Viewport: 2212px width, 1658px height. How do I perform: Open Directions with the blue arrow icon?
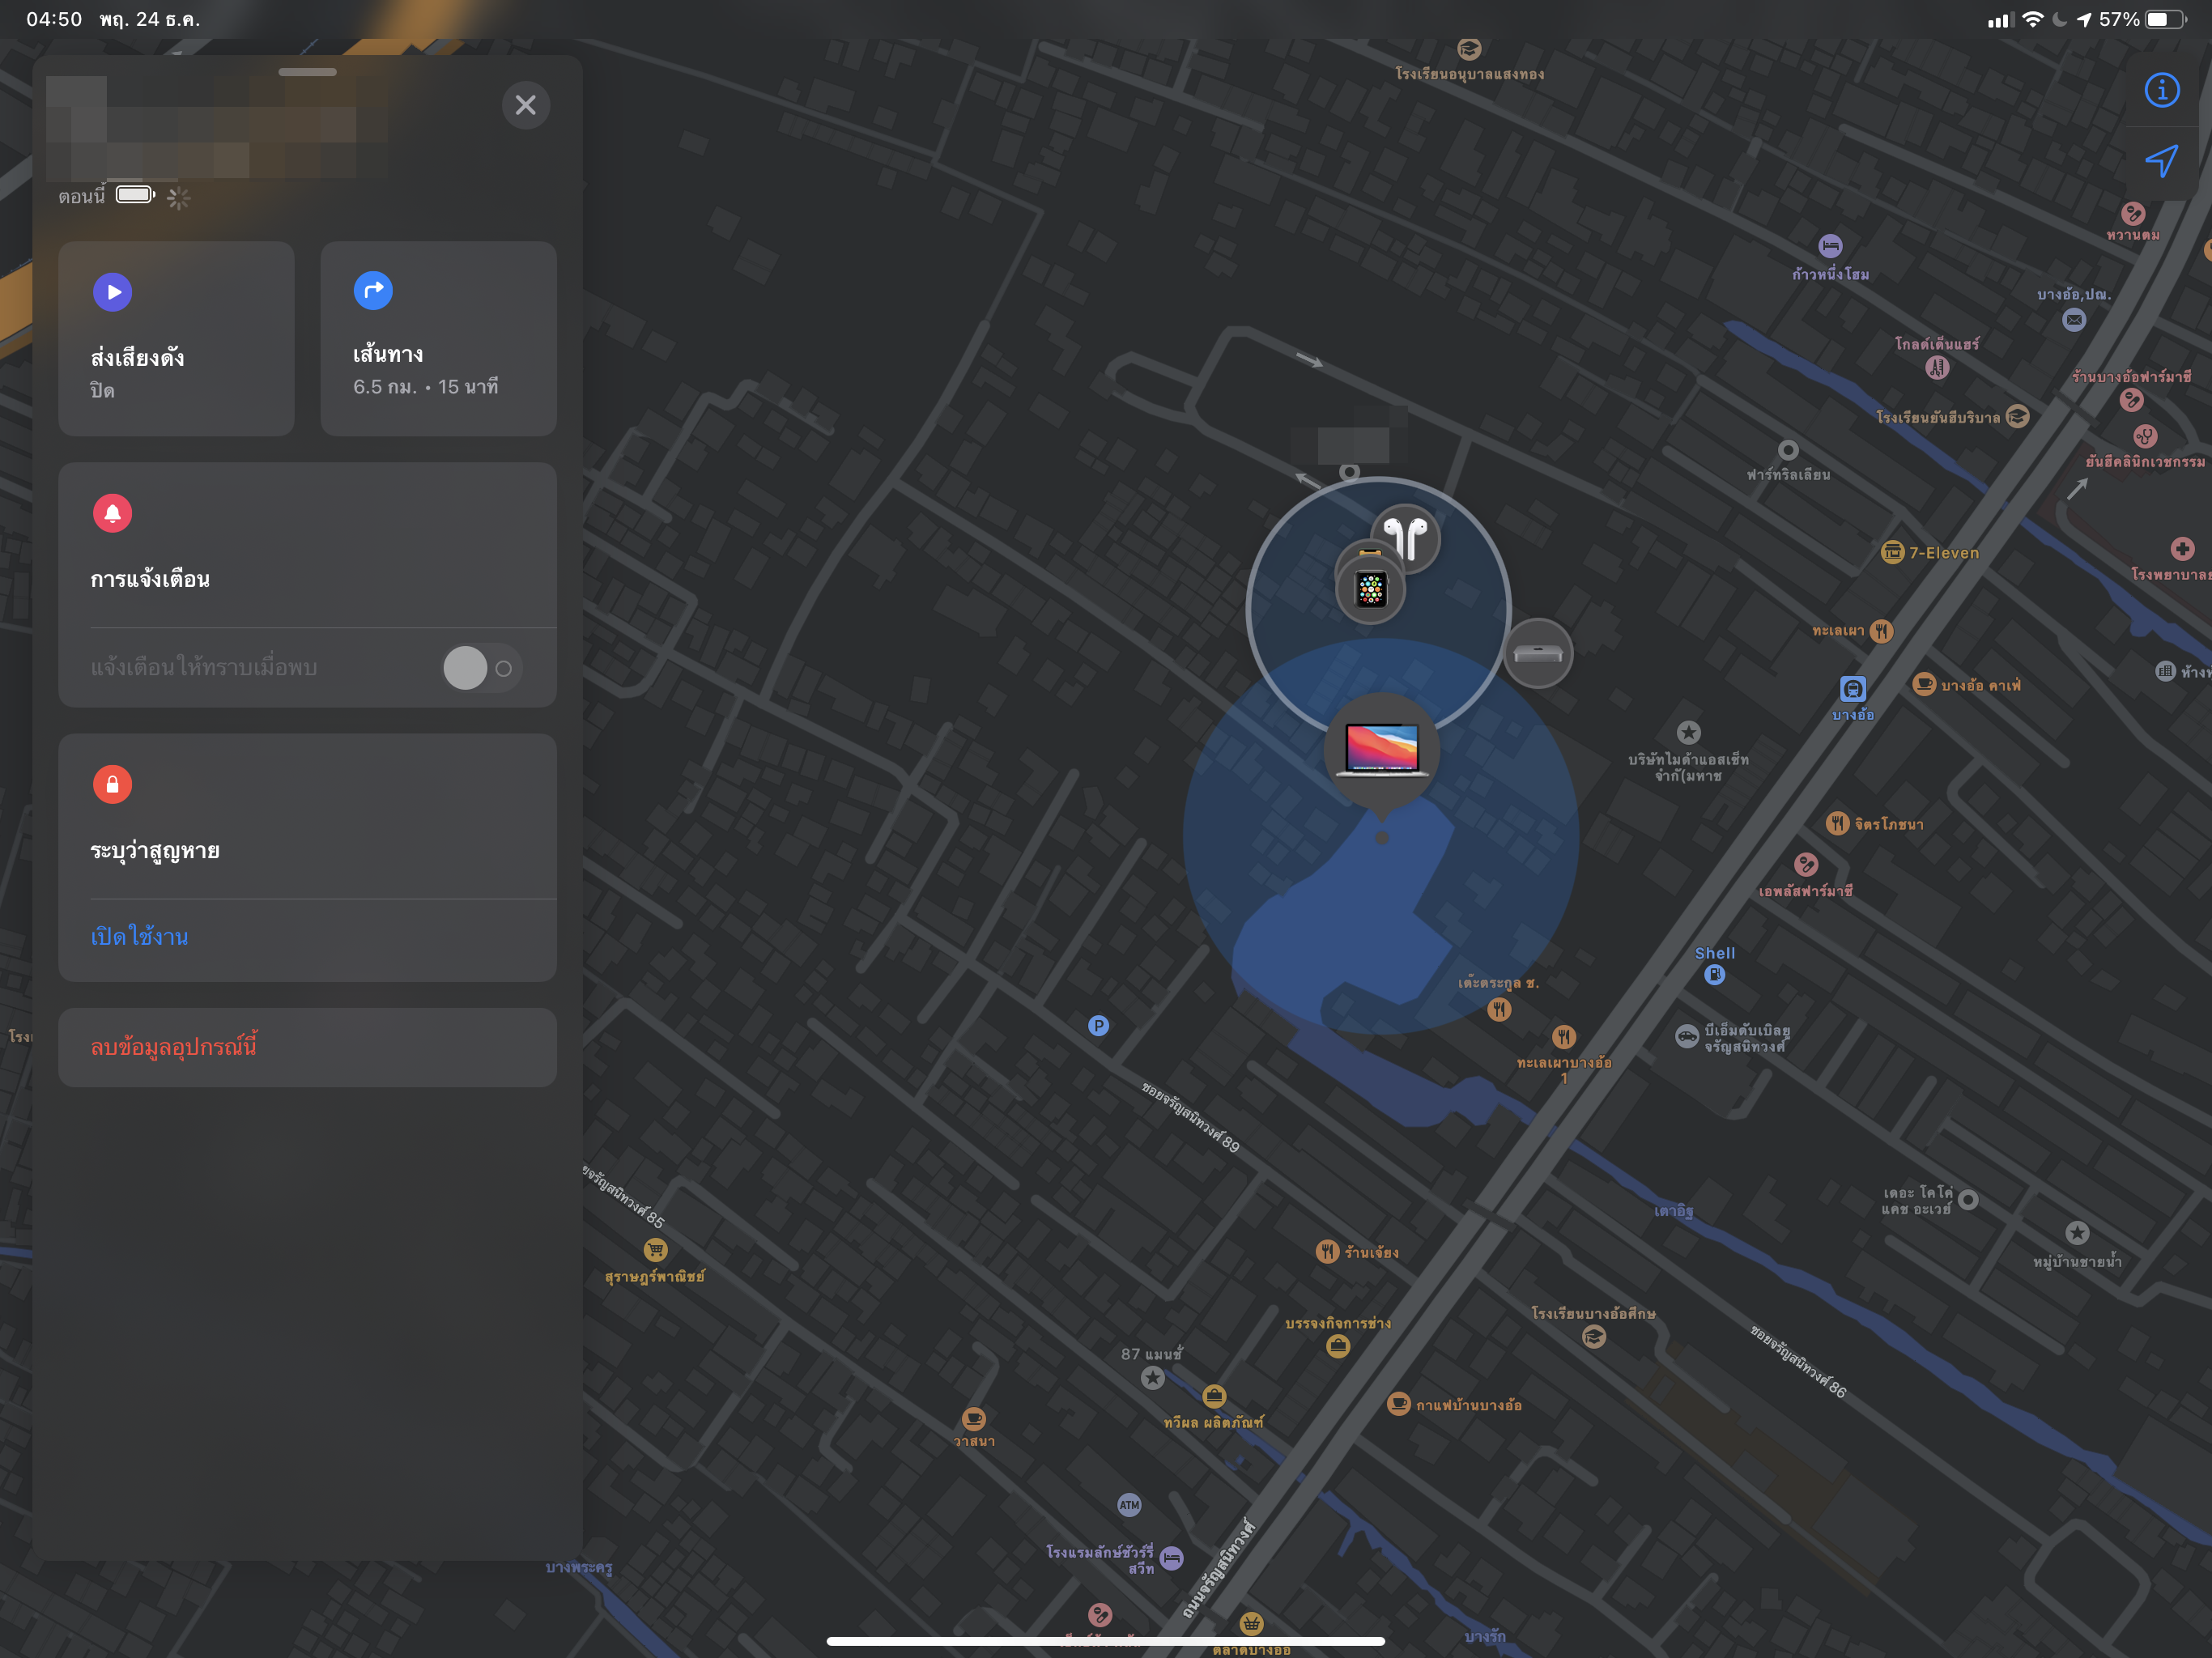click(373, 290)
